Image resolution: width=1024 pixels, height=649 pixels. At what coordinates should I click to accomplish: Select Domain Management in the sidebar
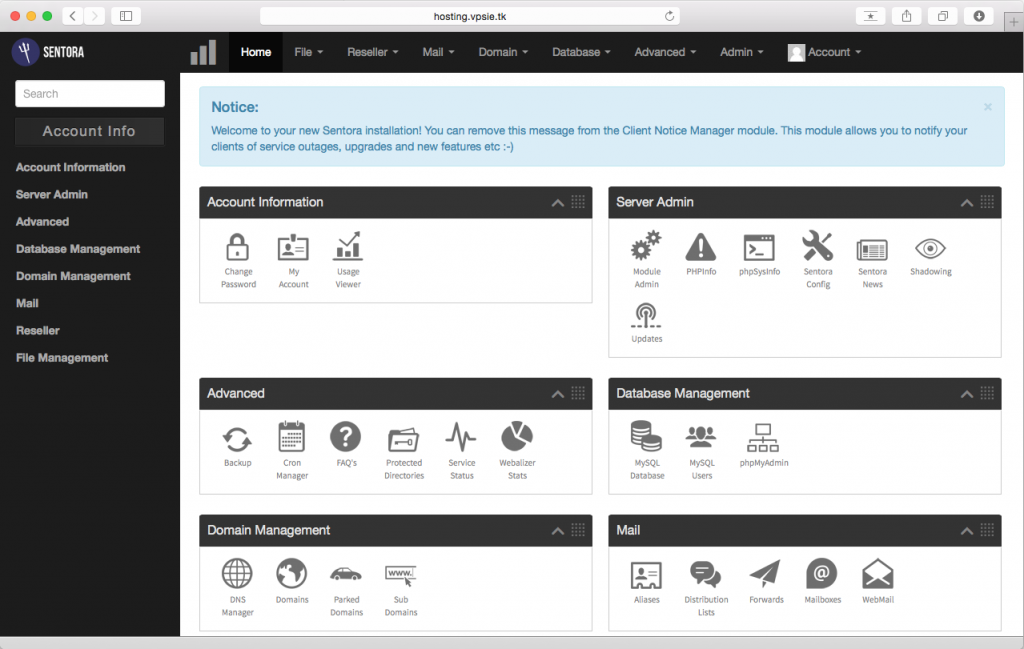click(73, 276)
